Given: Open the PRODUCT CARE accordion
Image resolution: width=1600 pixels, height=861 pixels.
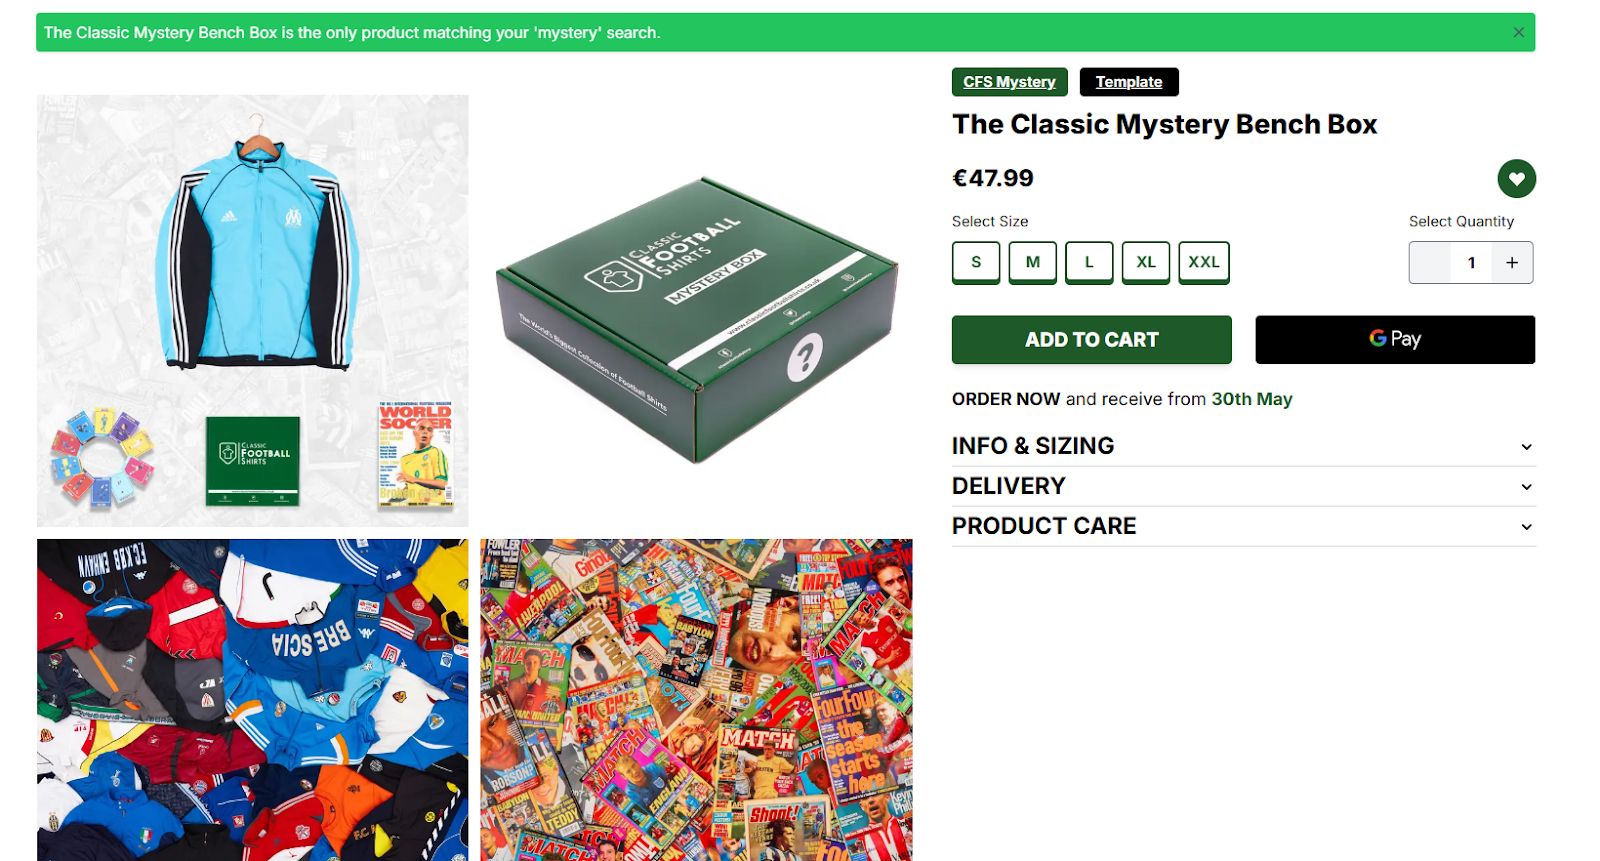Looking at the screenshot, I should point(1243,526).
